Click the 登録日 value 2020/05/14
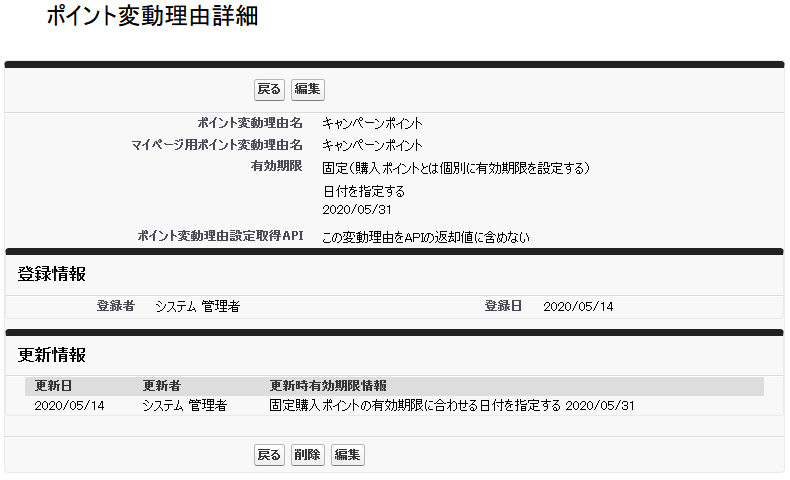 tap(578, 307)
